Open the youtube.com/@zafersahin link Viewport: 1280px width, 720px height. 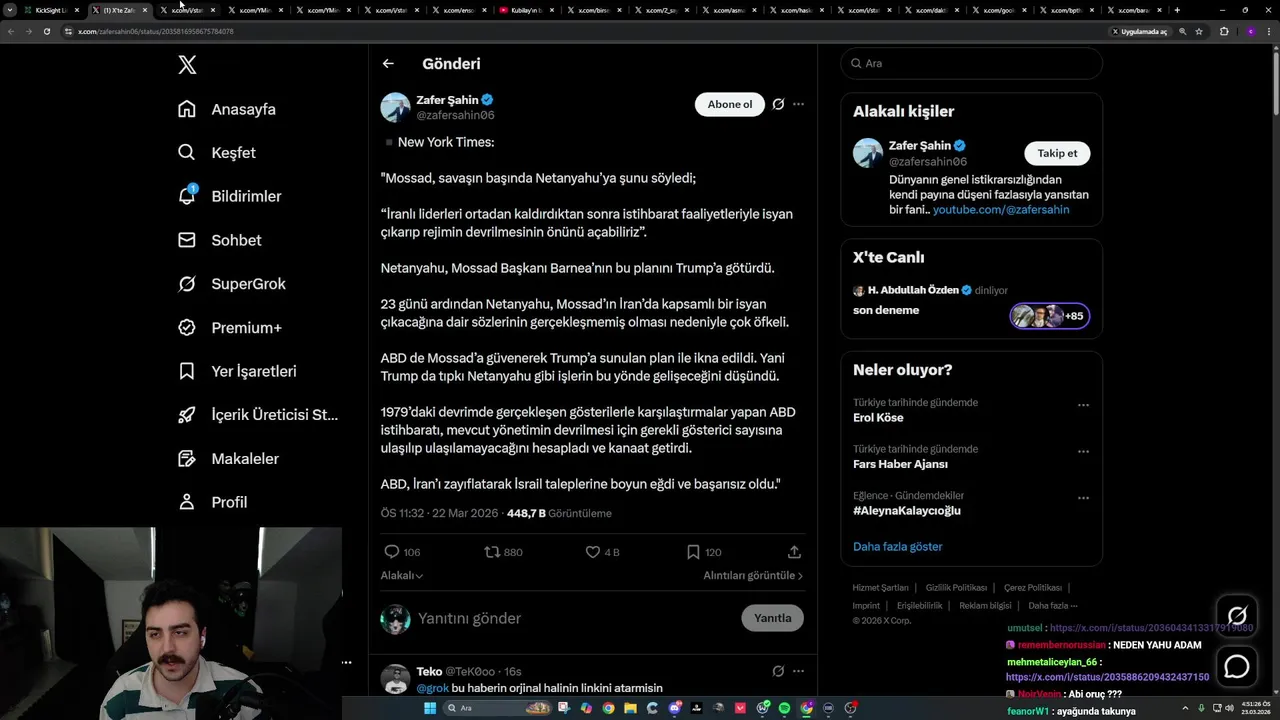click(x=1001, y=210)
